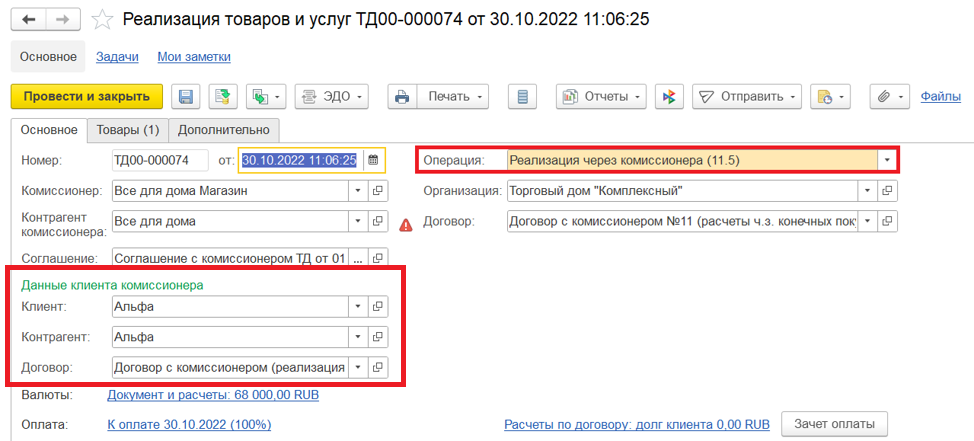Screen dimensions: 974x441
Task: Open Комиссионер record with open icon
Action: (378, 191)
